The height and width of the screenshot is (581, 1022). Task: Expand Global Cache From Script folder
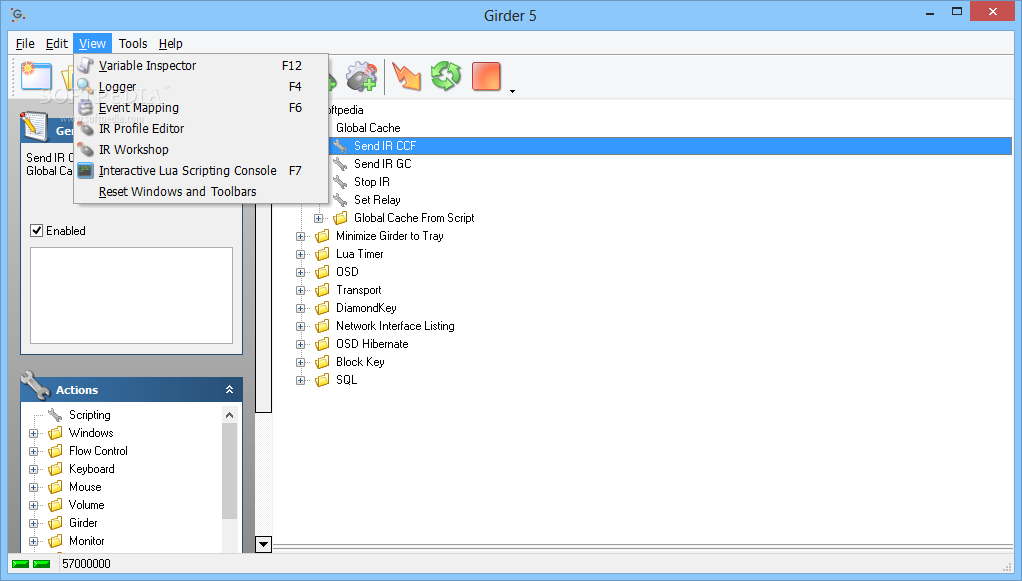pos(319,218)
